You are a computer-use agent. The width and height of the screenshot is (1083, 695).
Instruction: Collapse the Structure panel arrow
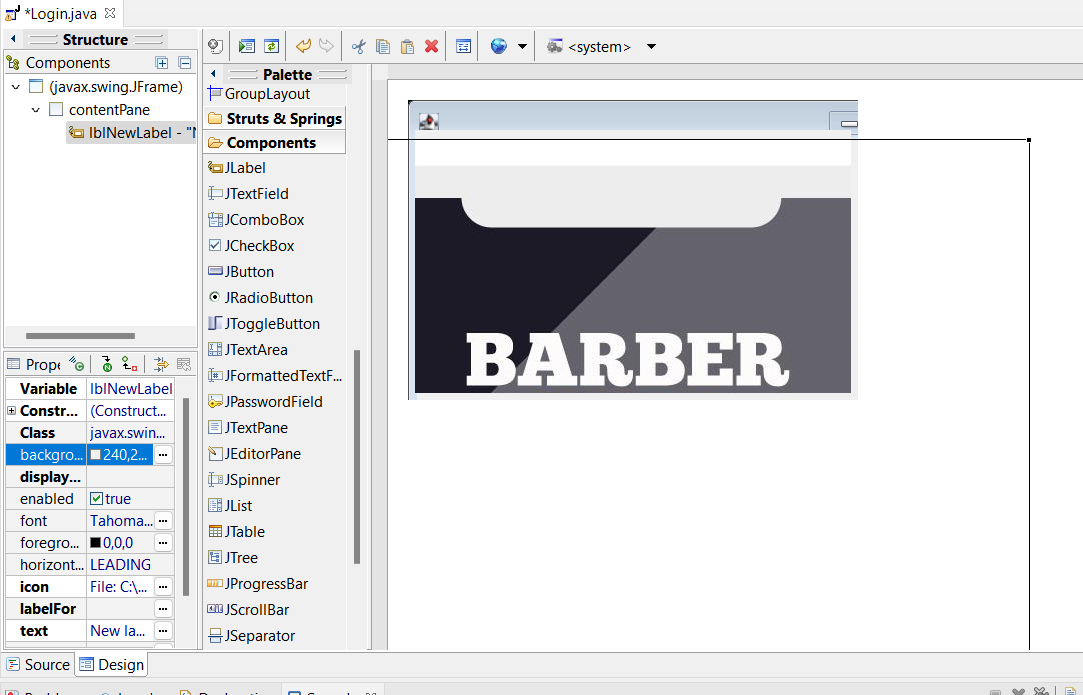pos(13,39)
